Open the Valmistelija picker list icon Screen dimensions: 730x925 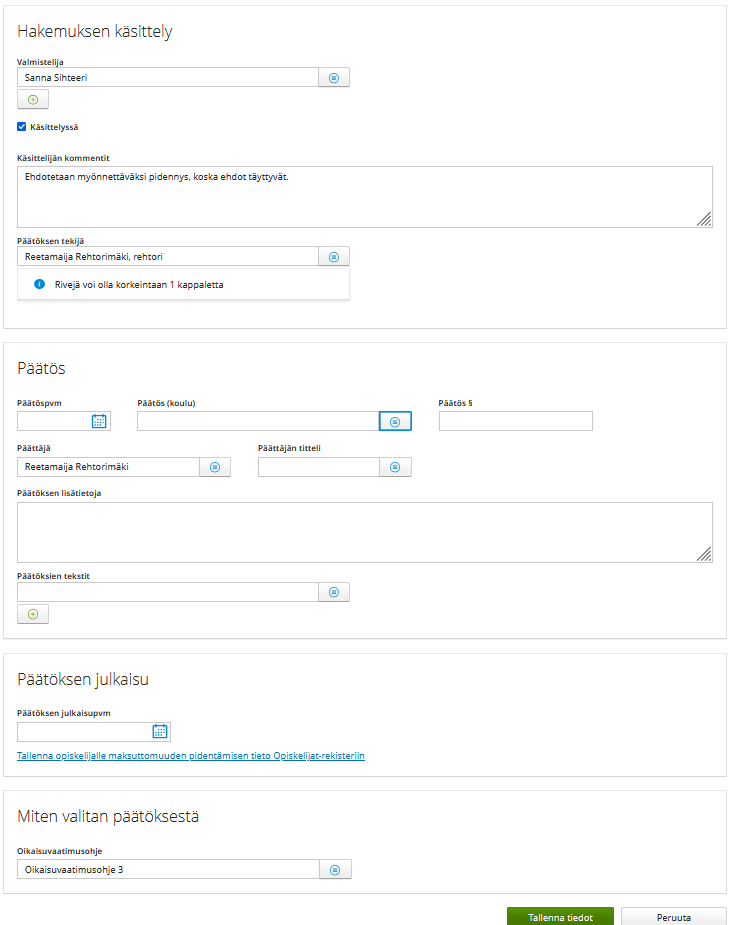334,78
